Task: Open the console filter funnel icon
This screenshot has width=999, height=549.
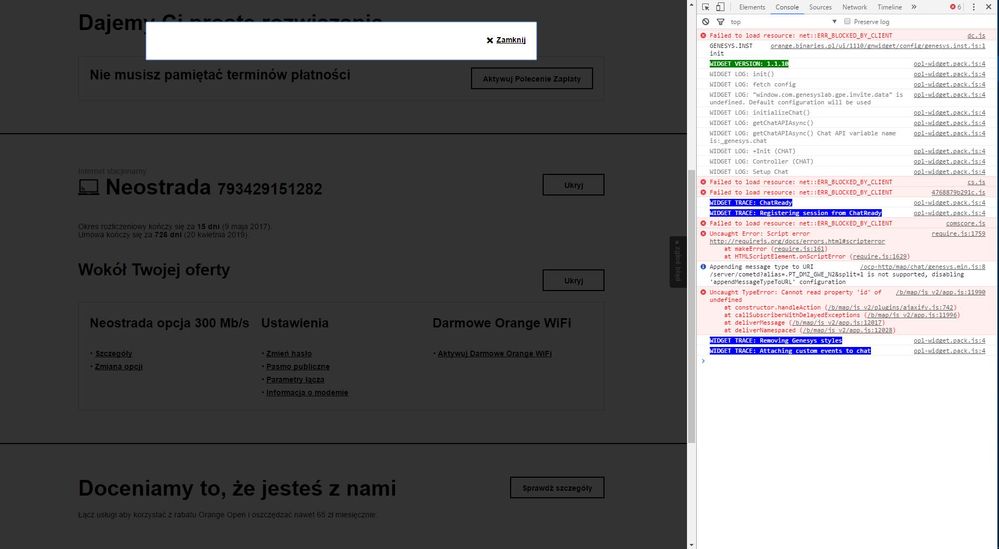Action: [719, 21]
